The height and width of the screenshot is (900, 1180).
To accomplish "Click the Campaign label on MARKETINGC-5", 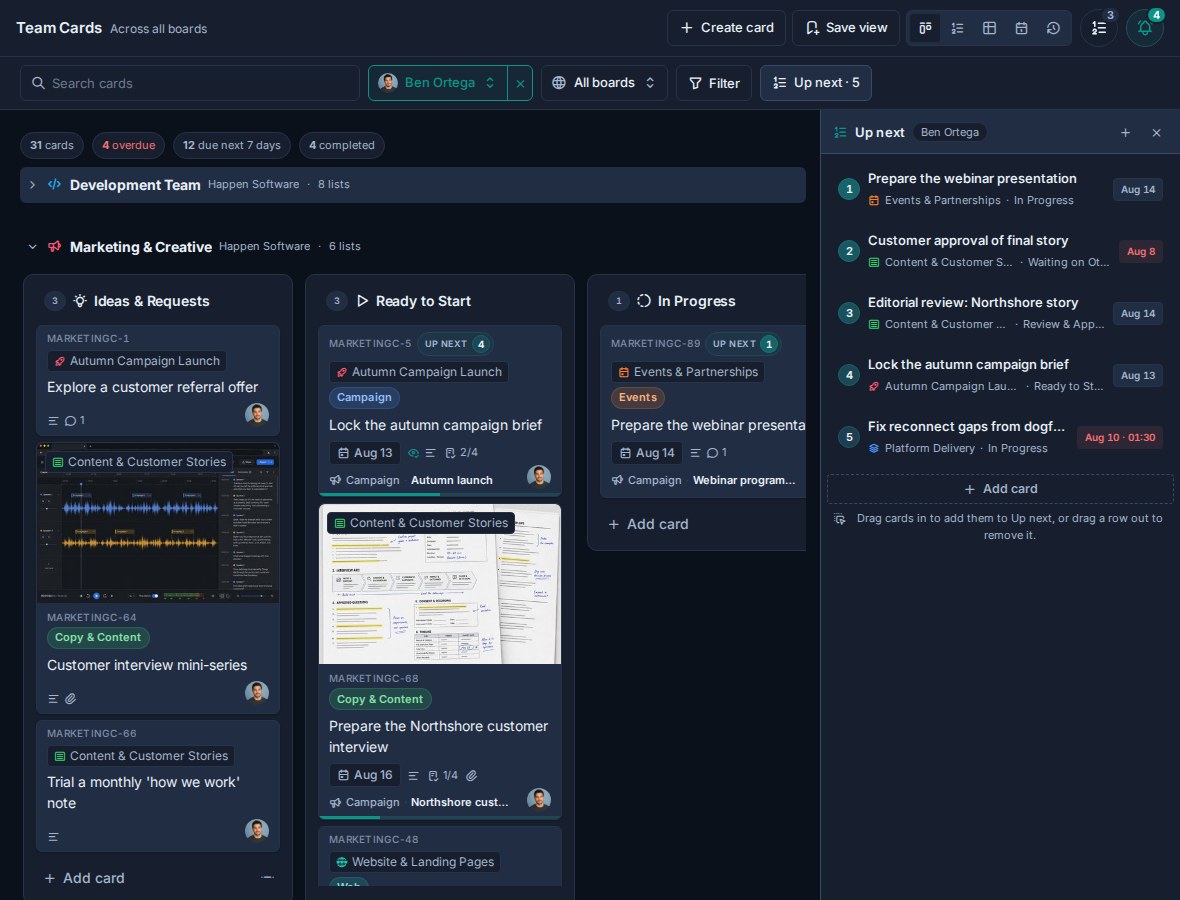I will coord(364,397).
